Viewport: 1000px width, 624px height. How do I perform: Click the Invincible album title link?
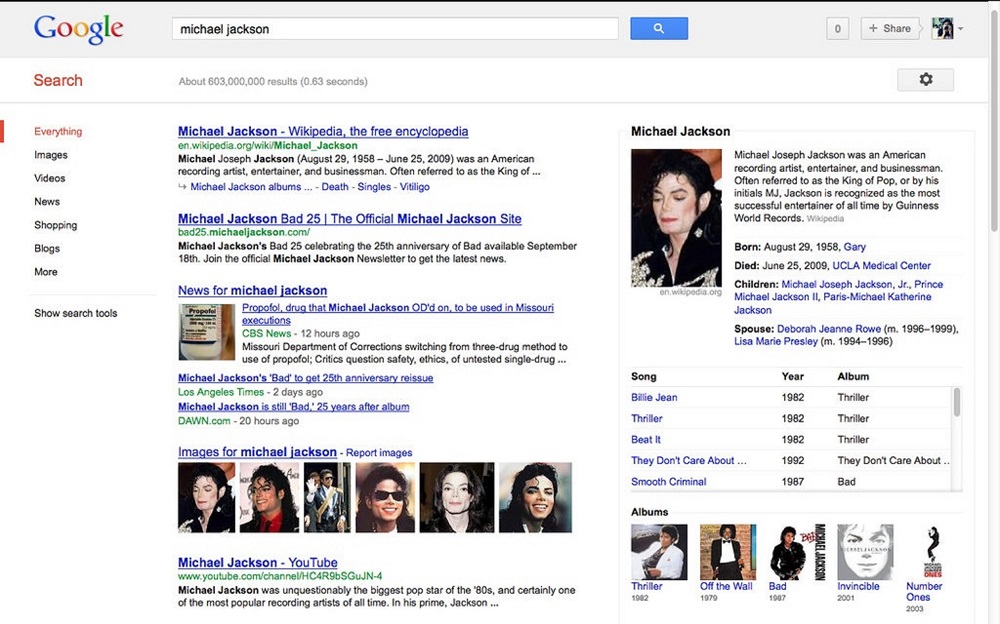[858, 586]
